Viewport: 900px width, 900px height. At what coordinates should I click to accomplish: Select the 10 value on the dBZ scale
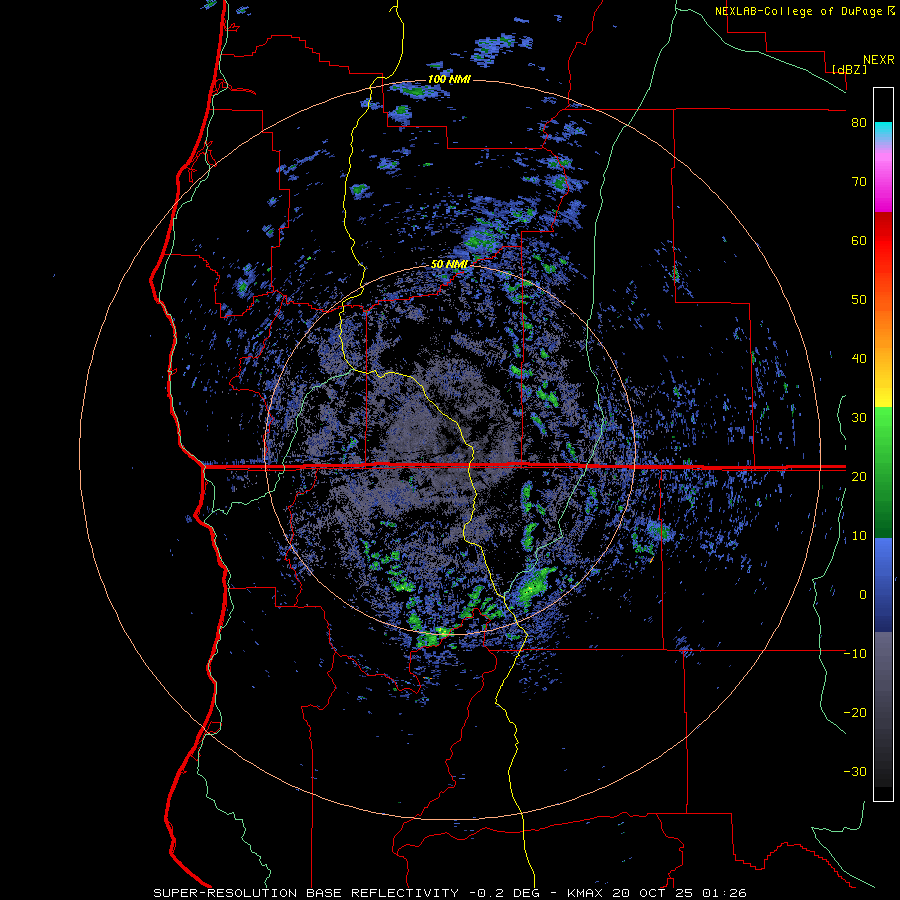pyautogui.click(x=859, y=536)
